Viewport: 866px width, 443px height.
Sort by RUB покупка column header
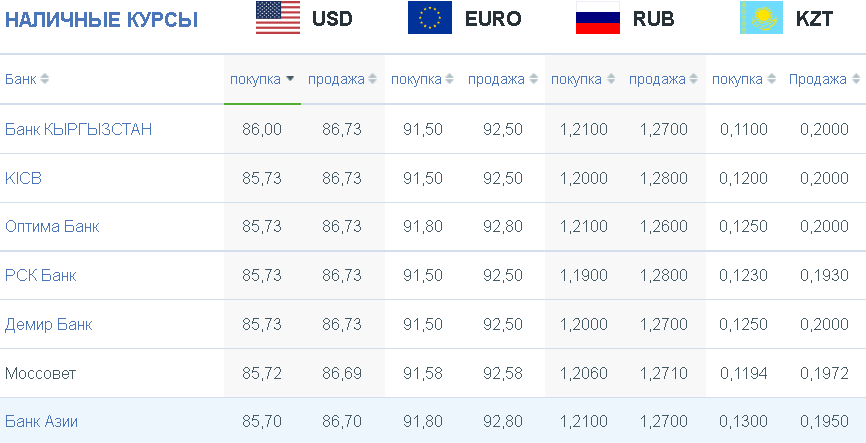click(583, 80)
